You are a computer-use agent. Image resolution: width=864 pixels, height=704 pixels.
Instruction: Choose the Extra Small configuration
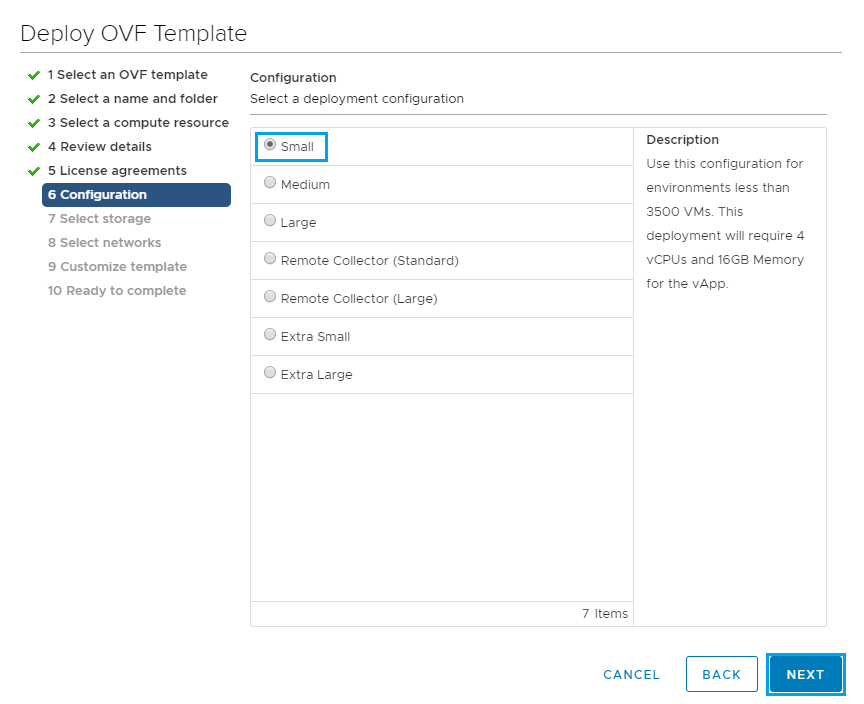coord(270,335)
